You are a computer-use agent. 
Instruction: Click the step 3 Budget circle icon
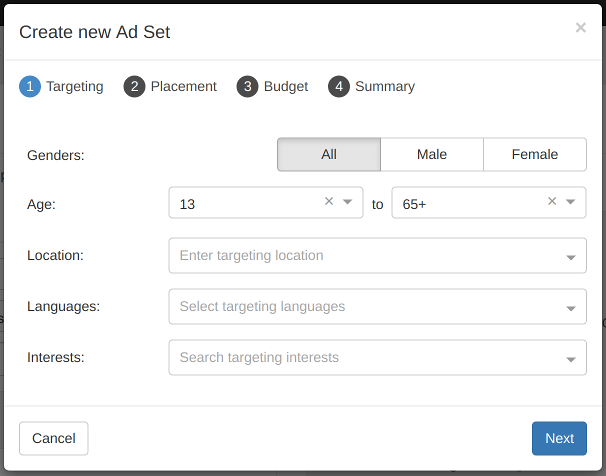(x=247, y=87)
